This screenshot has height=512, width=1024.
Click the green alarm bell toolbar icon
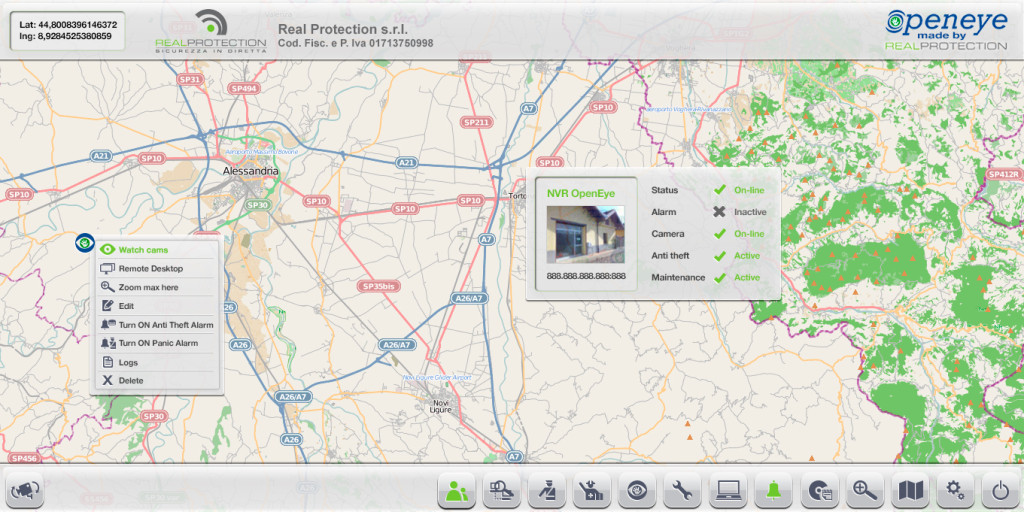click(773, 490)
